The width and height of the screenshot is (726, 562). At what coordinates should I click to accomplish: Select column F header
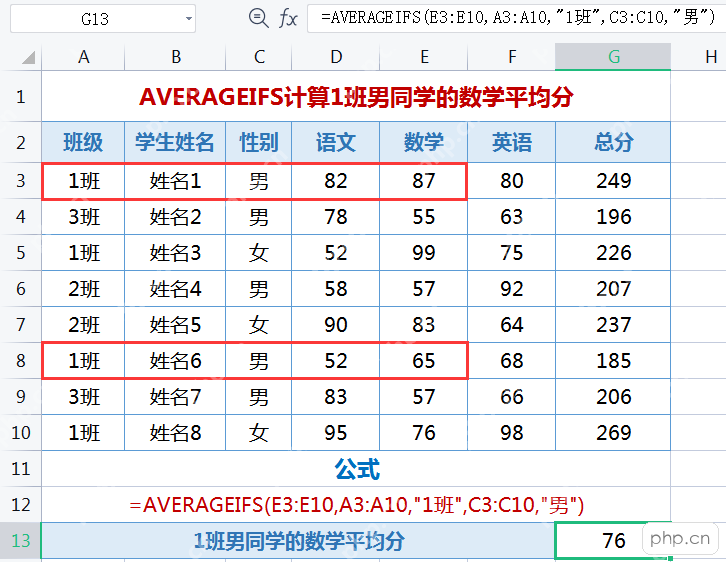(512, 57)
